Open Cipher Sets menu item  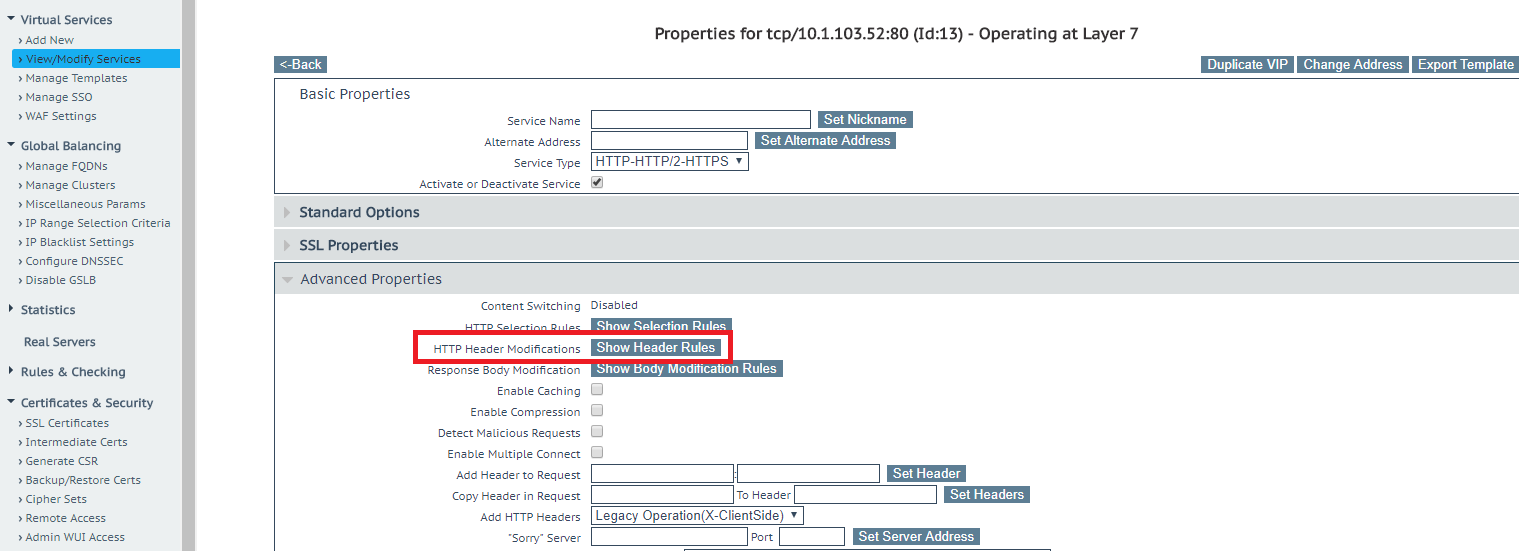[x=56, y=499]
